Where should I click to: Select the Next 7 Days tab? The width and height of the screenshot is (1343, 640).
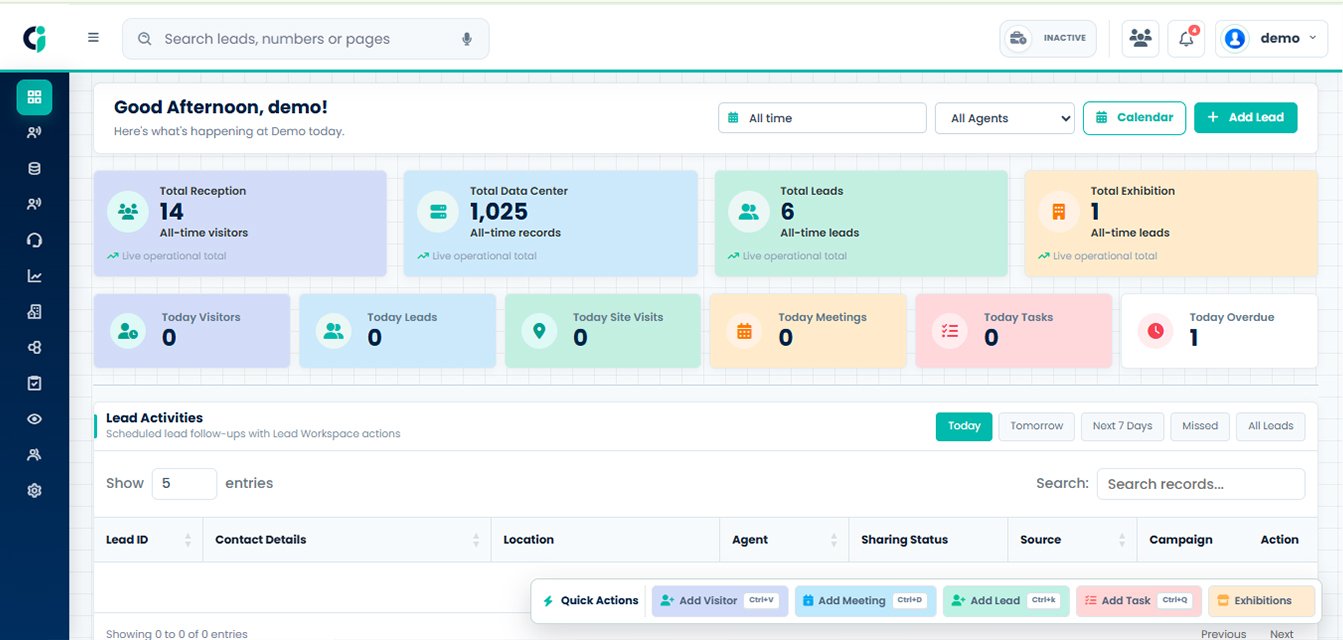click(x=1122, y=426)
